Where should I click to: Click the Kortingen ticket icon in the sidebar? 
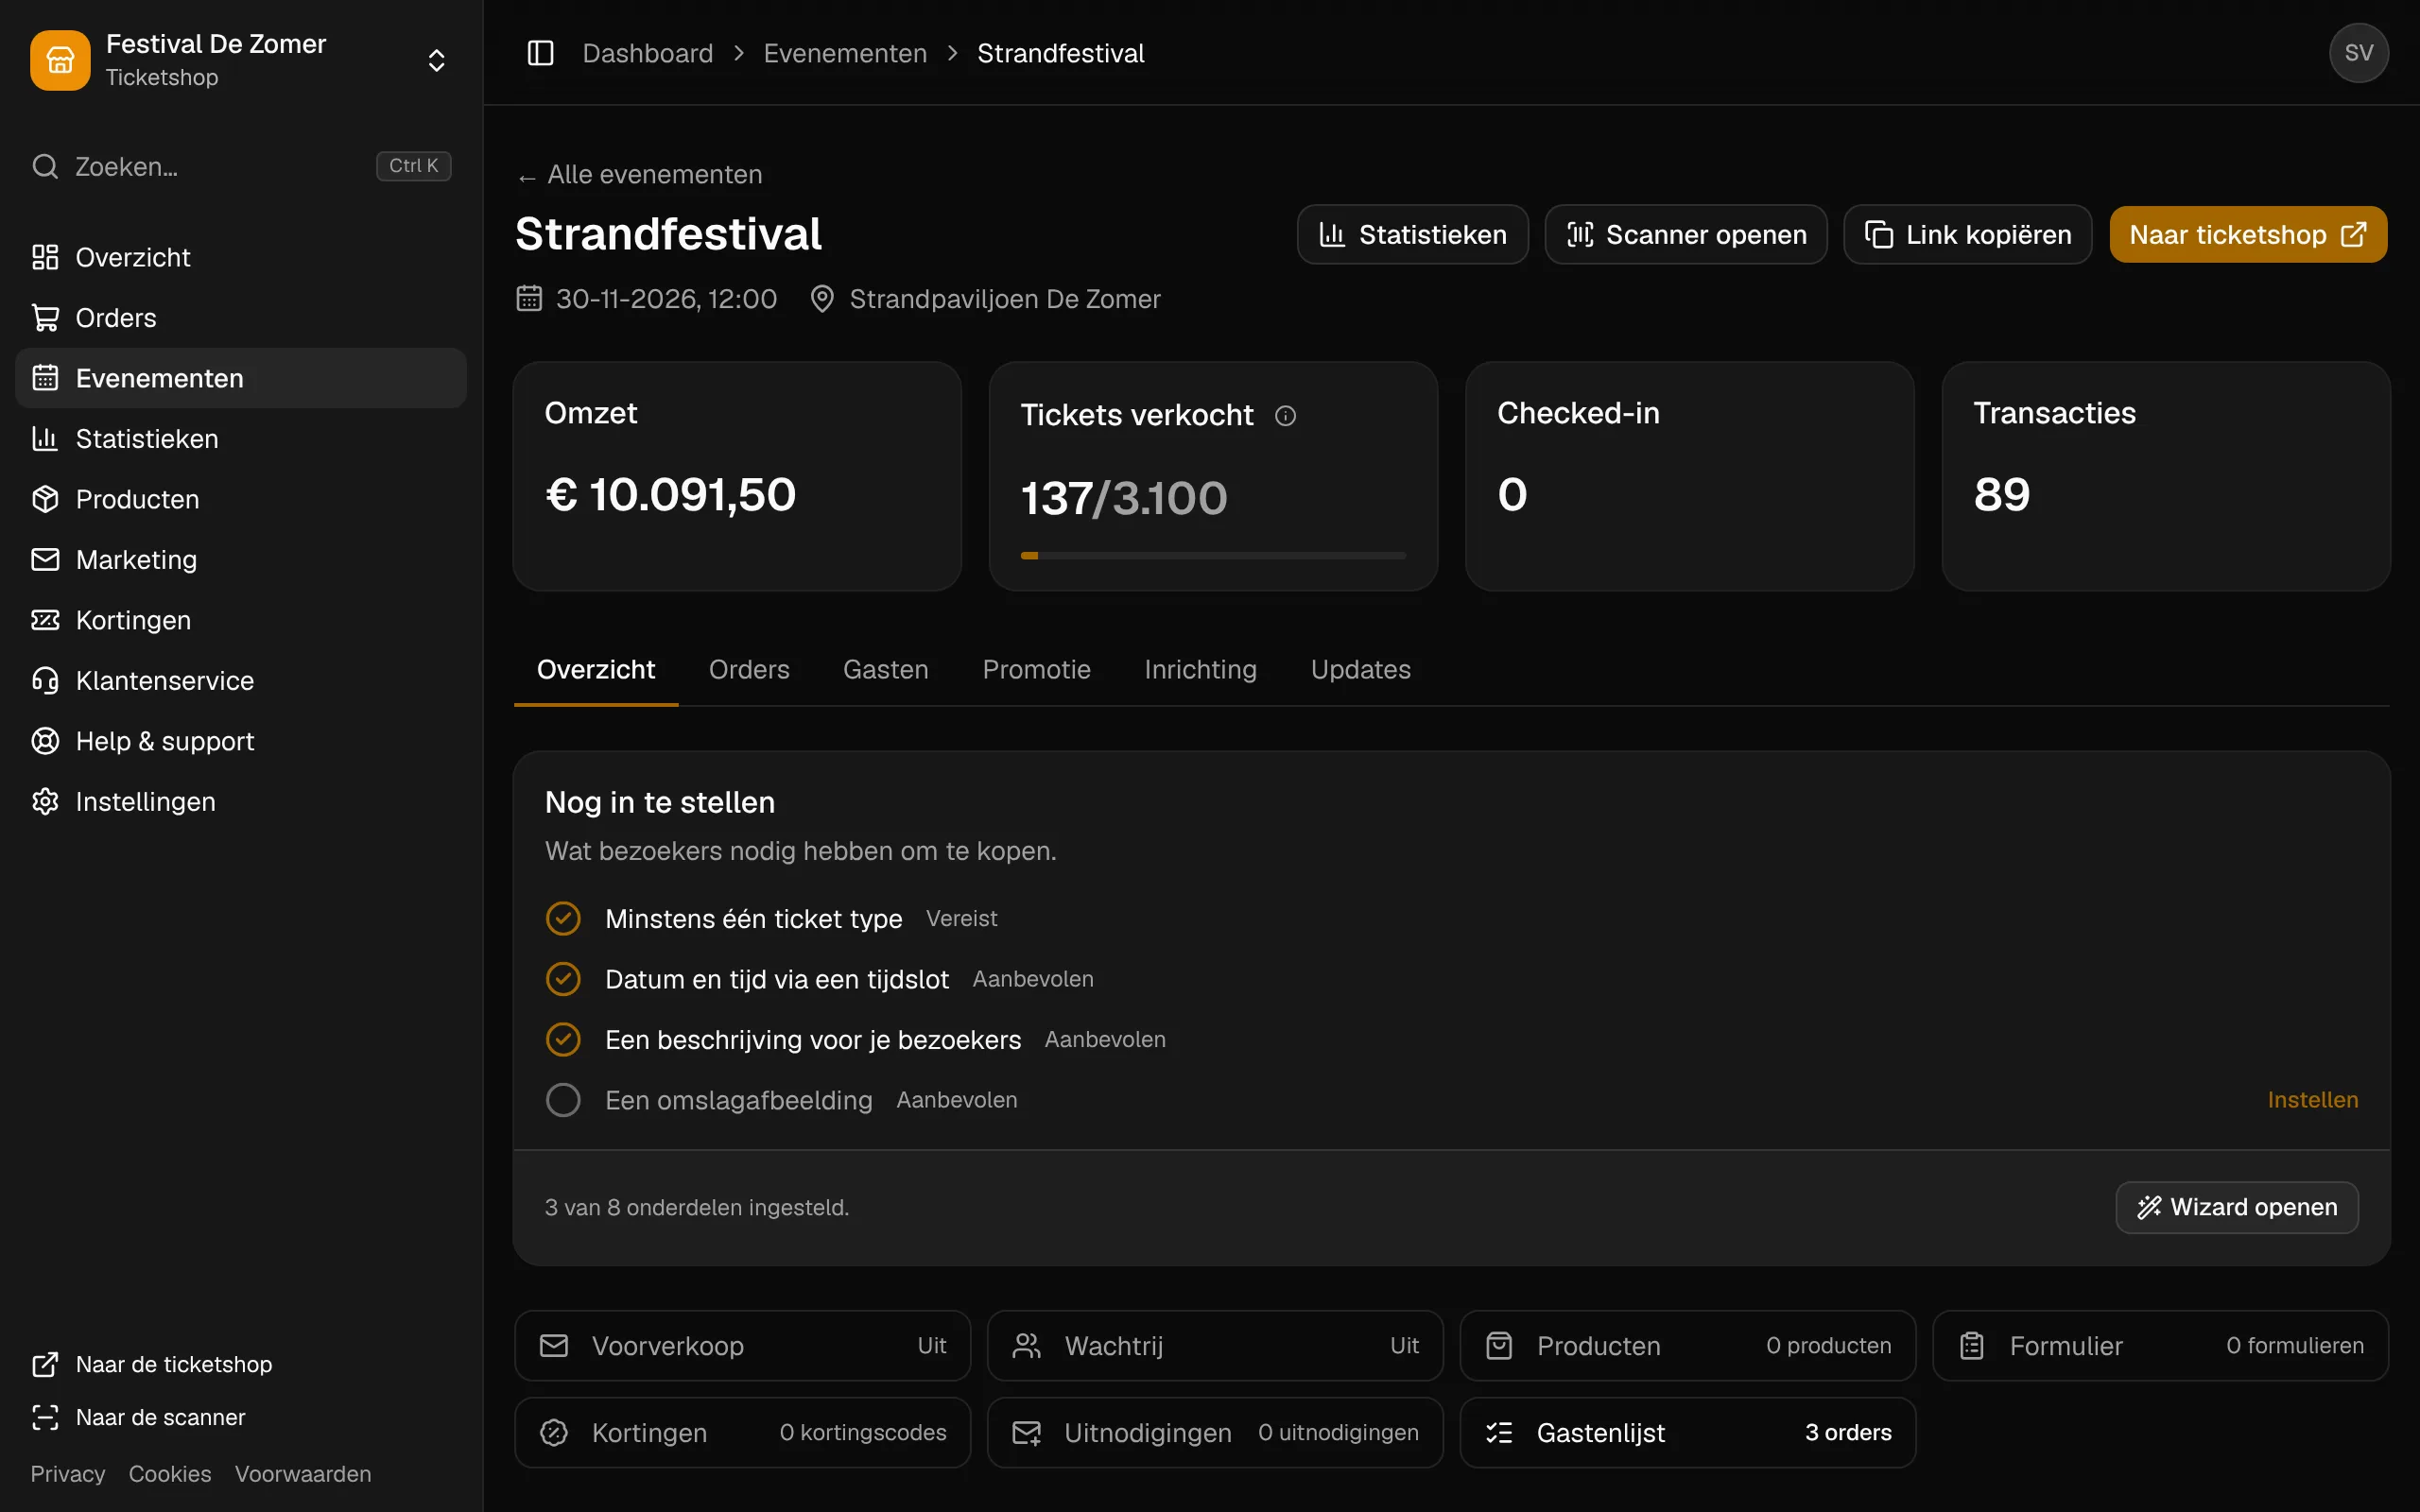(45, 620)
